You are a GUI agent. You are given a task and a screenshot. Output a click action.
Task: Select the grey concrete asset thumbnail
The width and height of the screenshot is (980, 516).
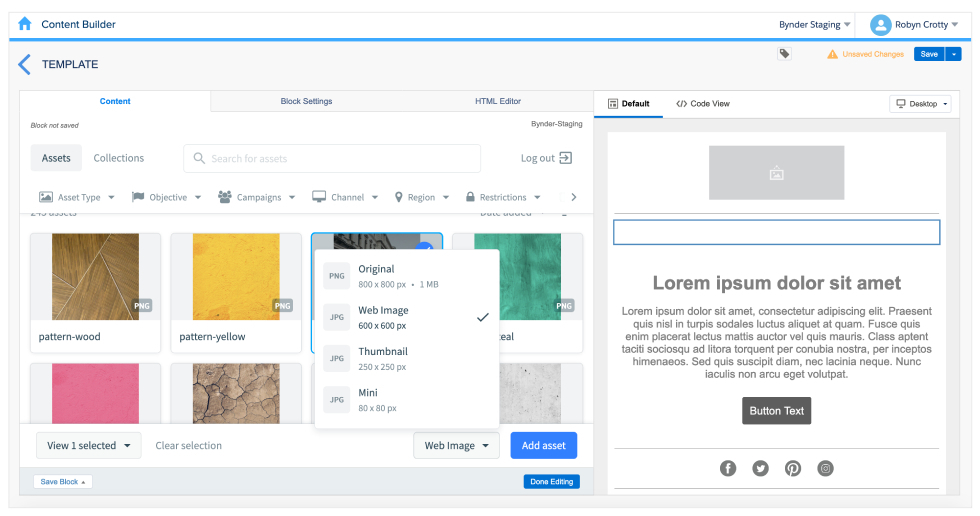(x=531, y=394)
